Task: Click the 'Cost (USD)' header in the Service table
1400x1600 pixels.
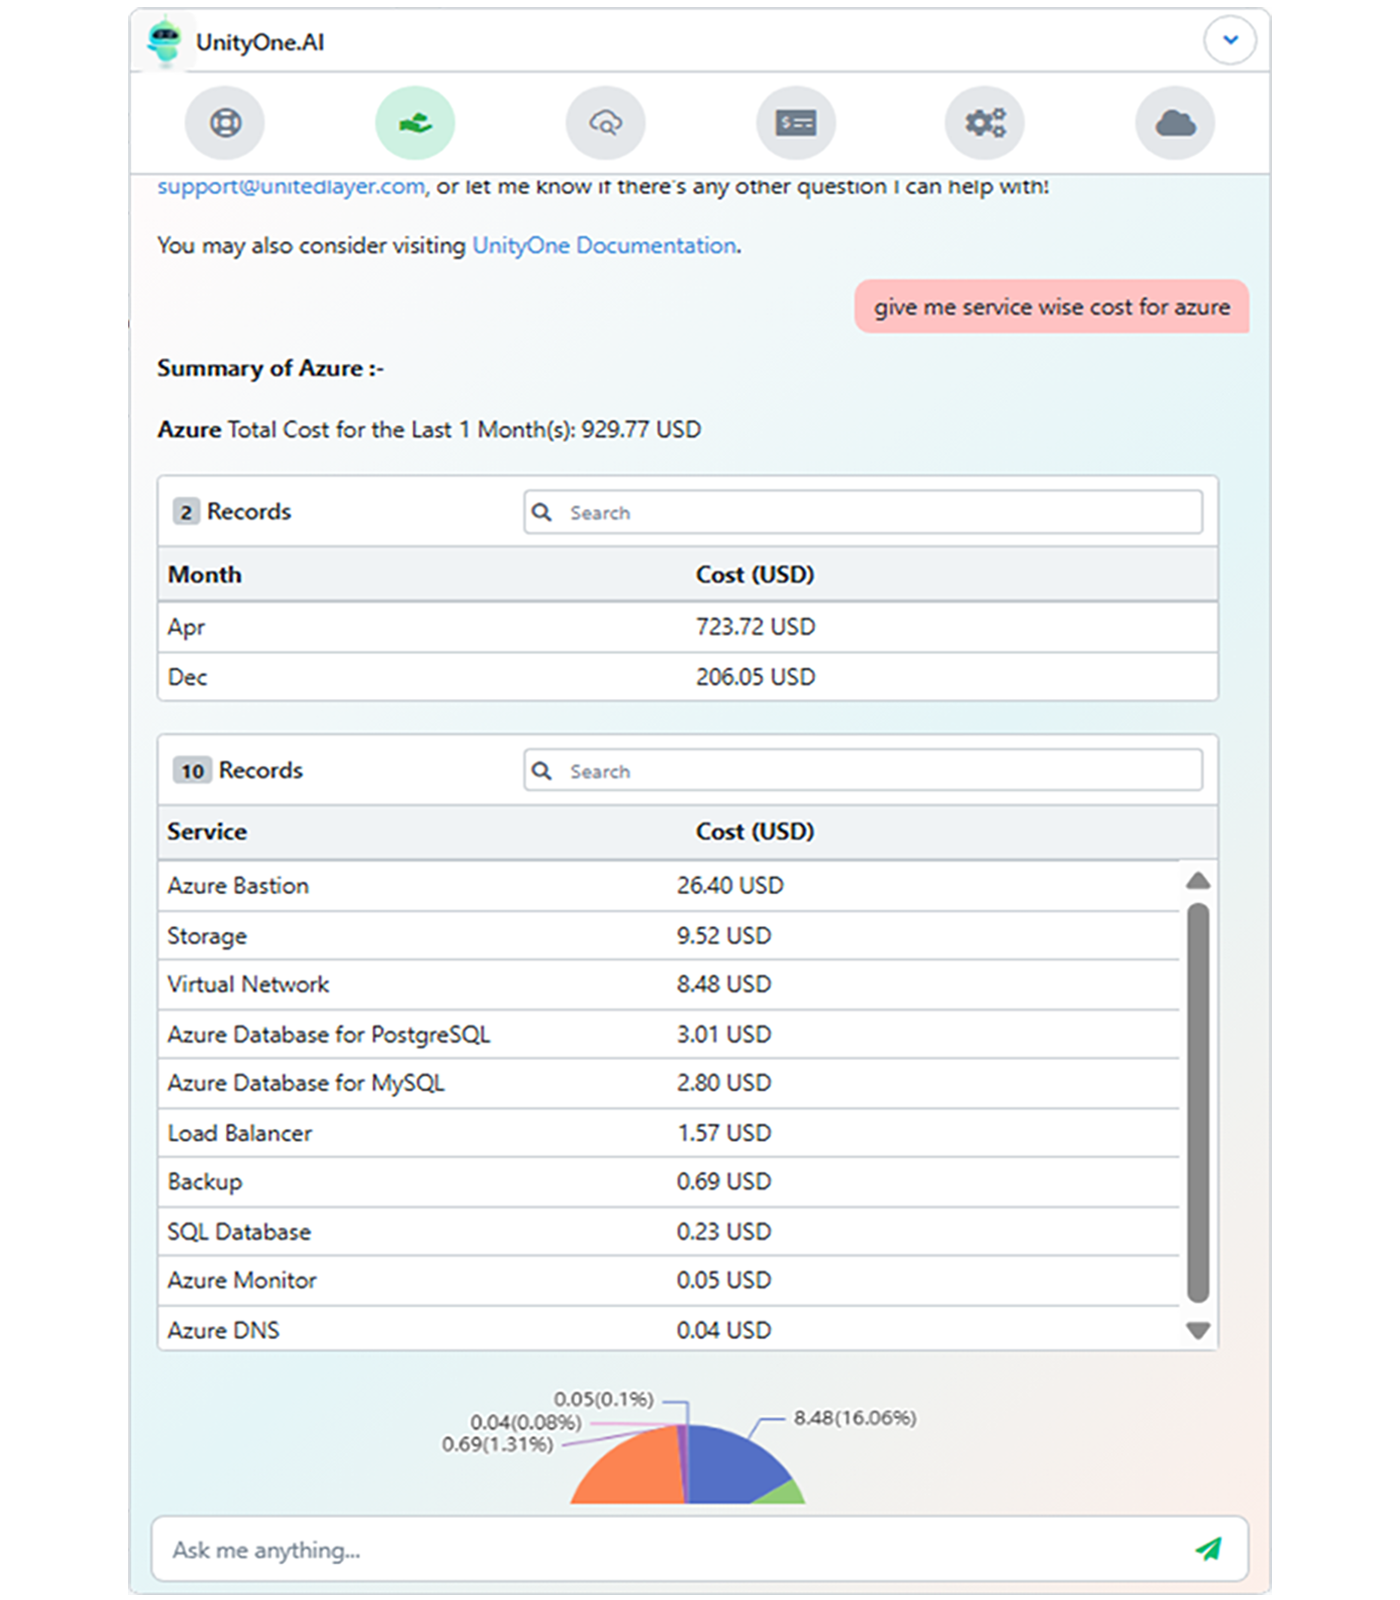Action: click(x=755, y=832)
